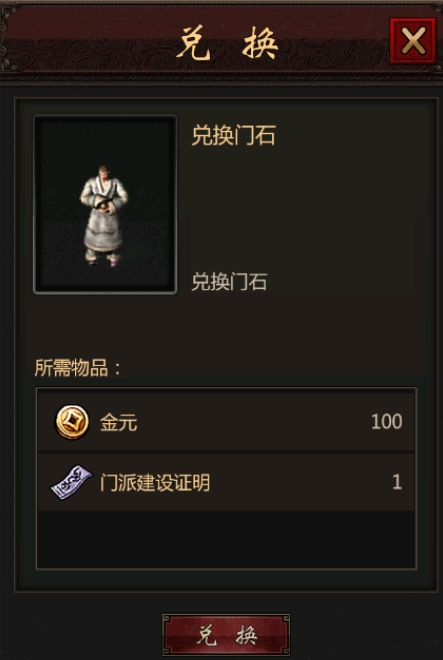Click the 兑换 title in the header bar
Screen dimensions: 443x660
click(x=227, y=43)
